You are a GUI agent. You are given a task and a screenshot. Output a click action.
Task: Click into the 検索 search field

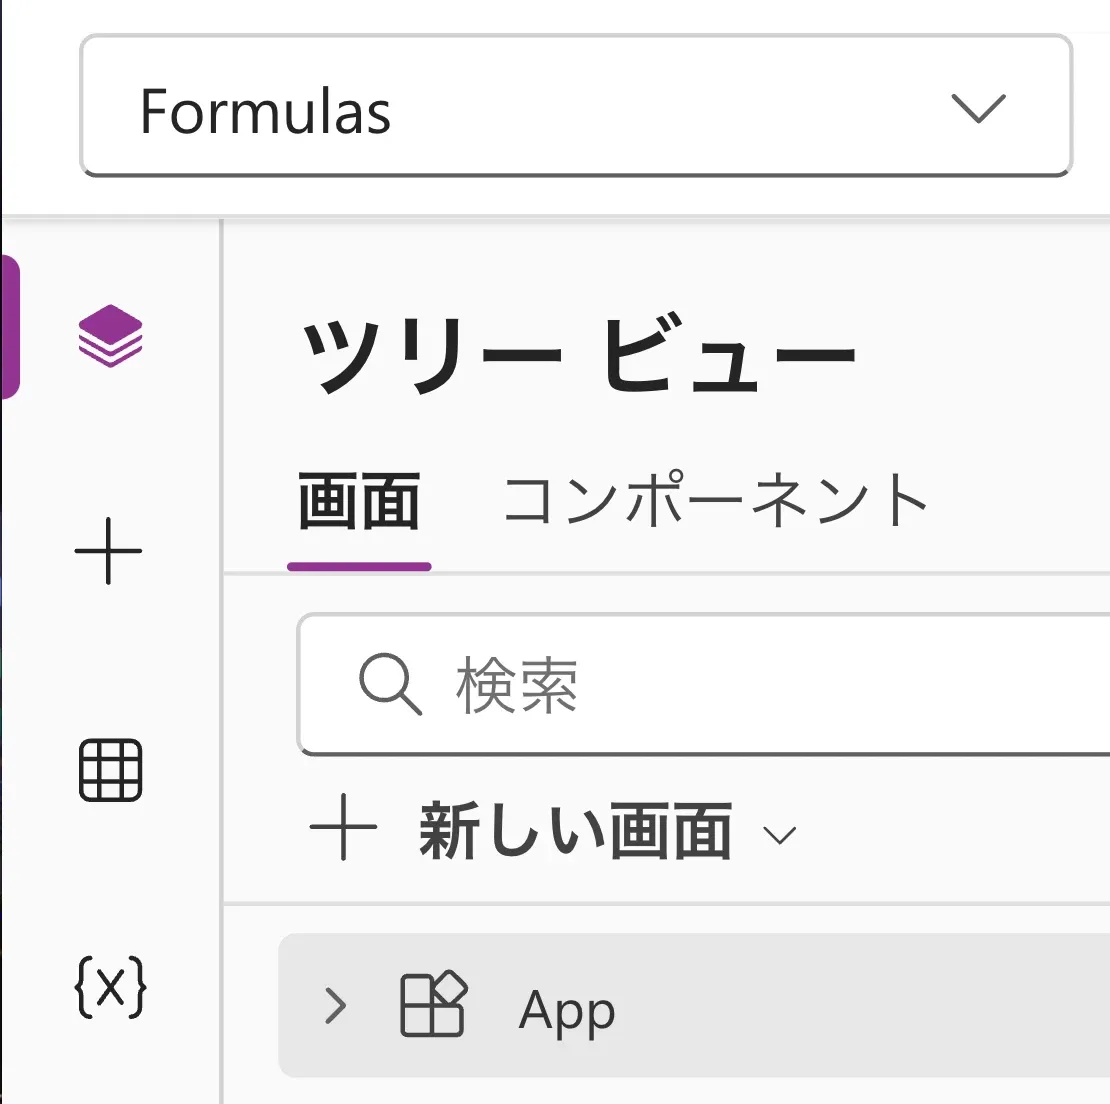[x=704, y=684]
